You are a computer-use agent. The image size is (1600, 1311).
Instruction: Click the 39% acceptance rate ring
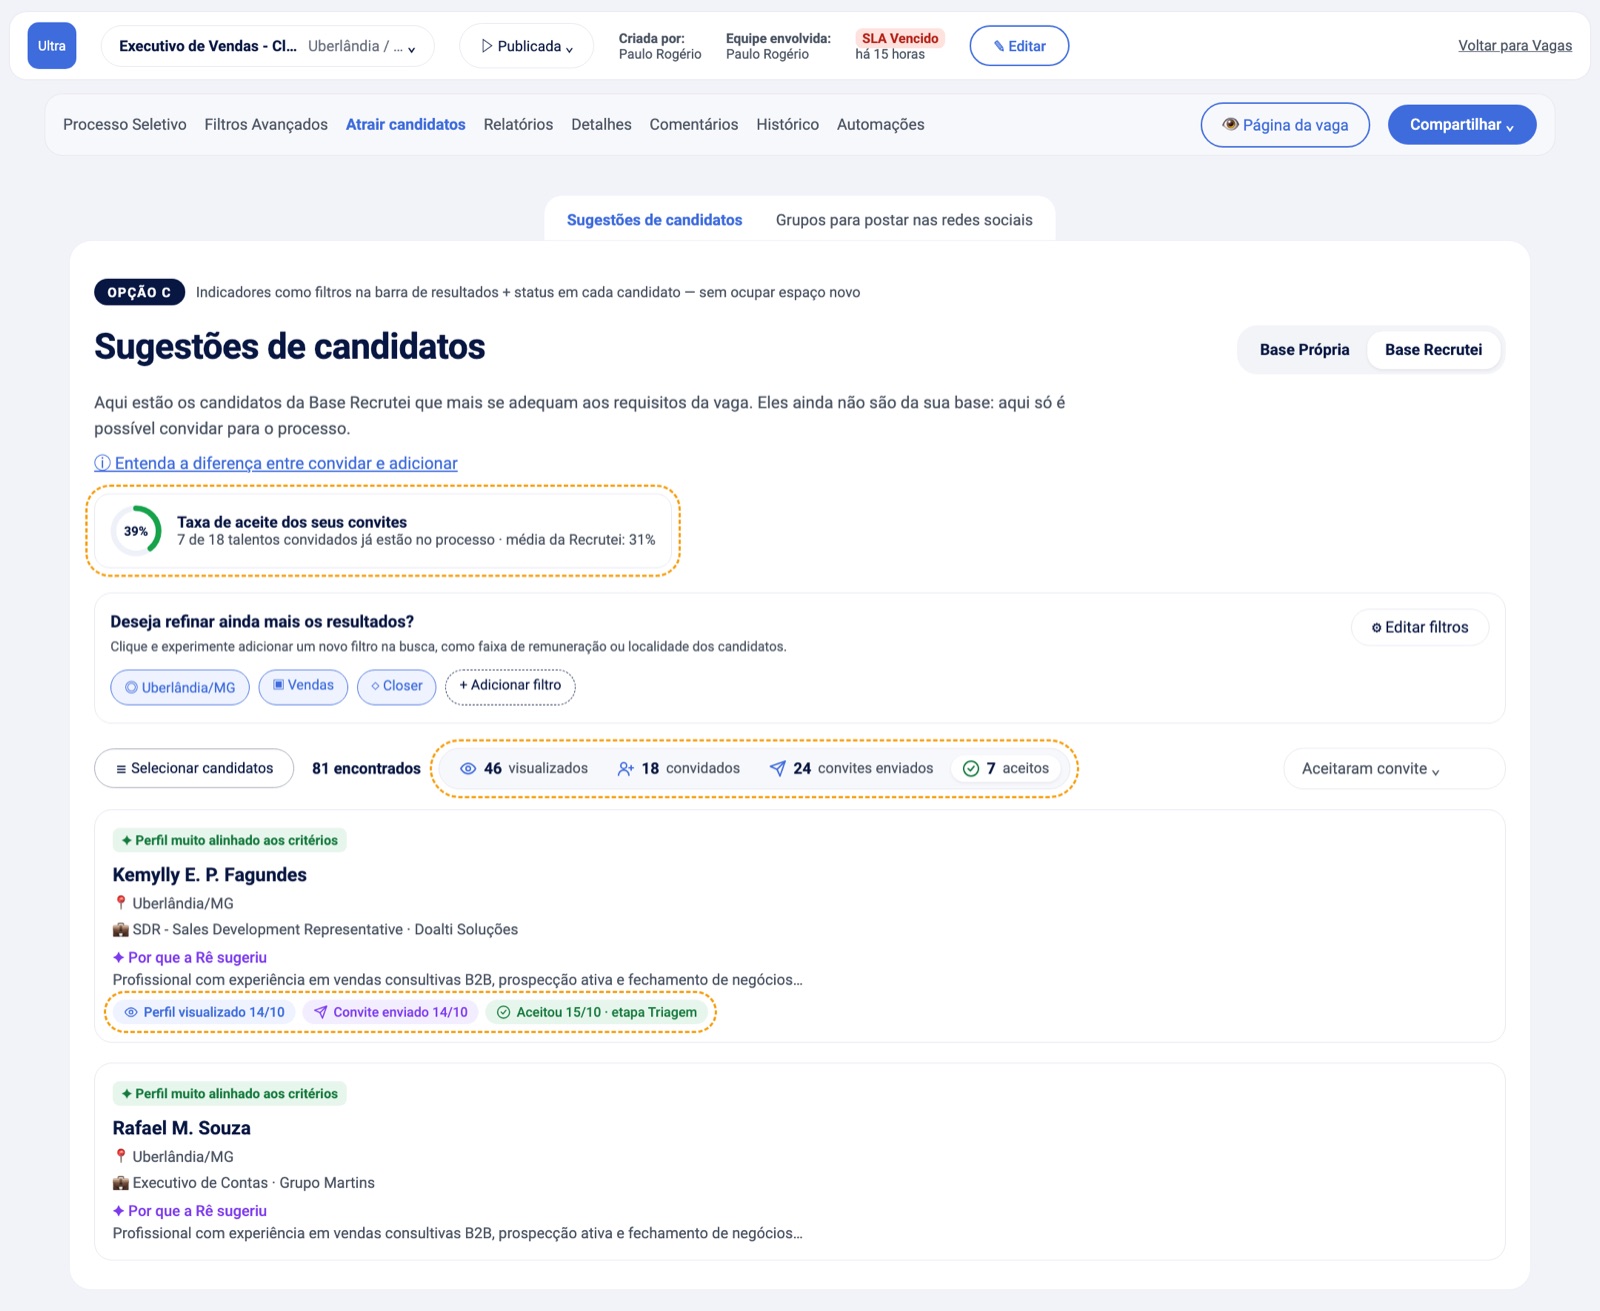(x=136, y=531)
